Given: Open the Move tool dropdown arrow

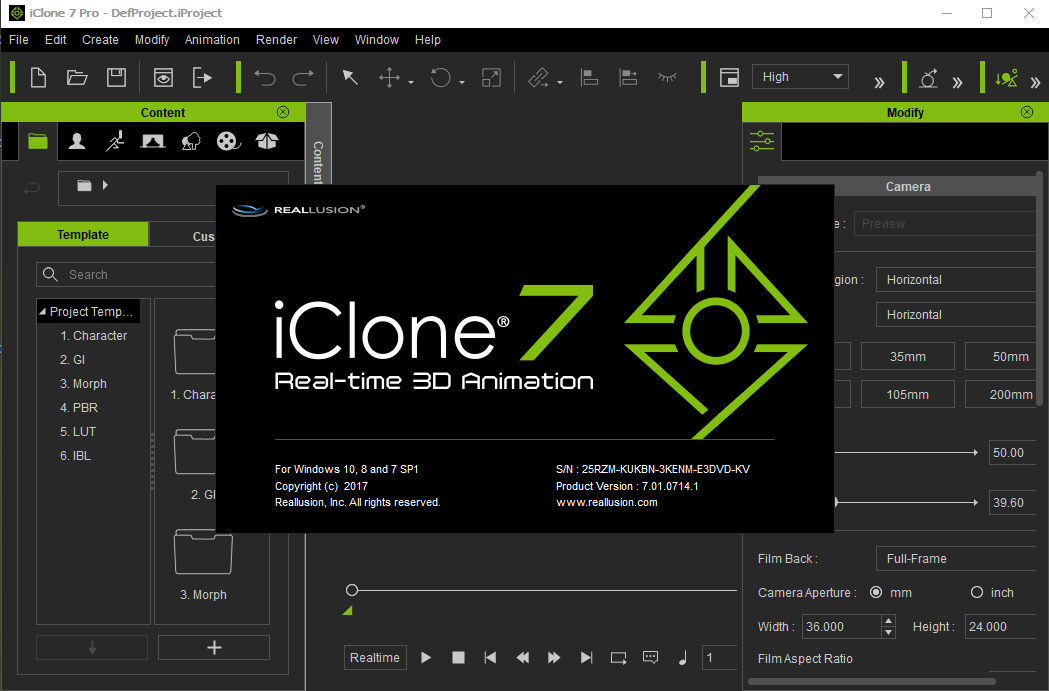Looking at the screenshot, I should click(x=411, y=83).
